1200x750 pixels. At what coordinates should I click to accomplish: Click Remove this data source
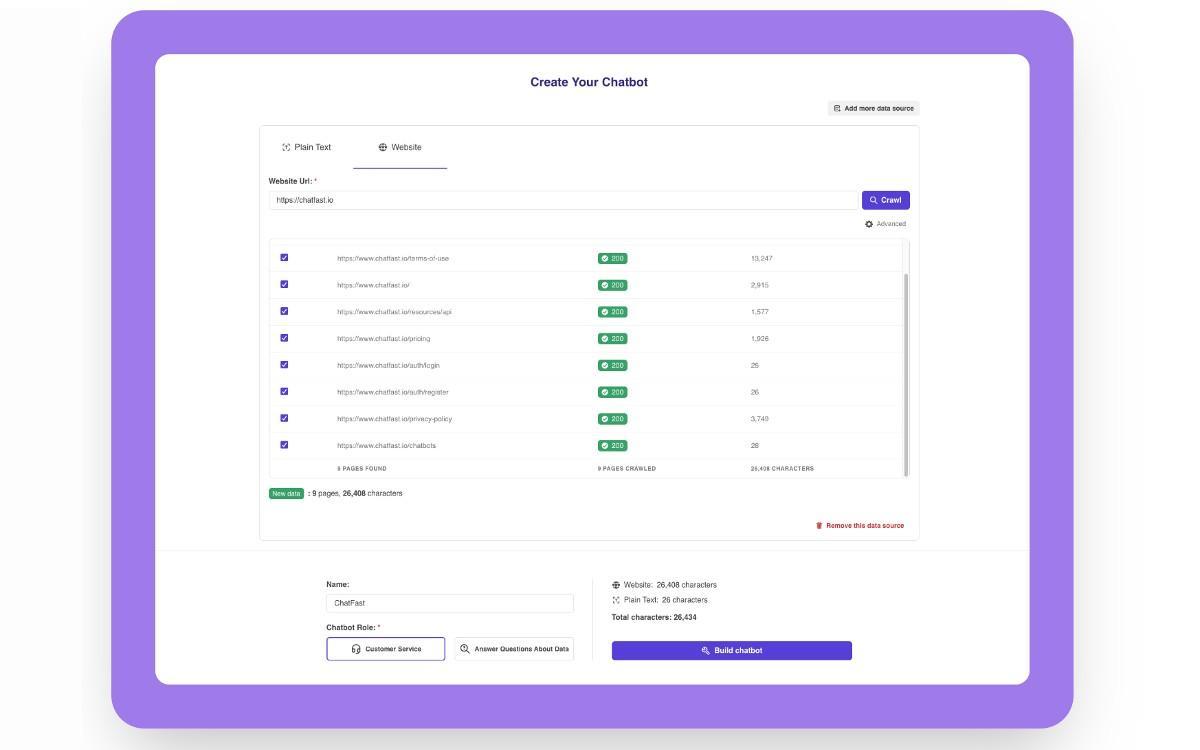coord(866,524)
